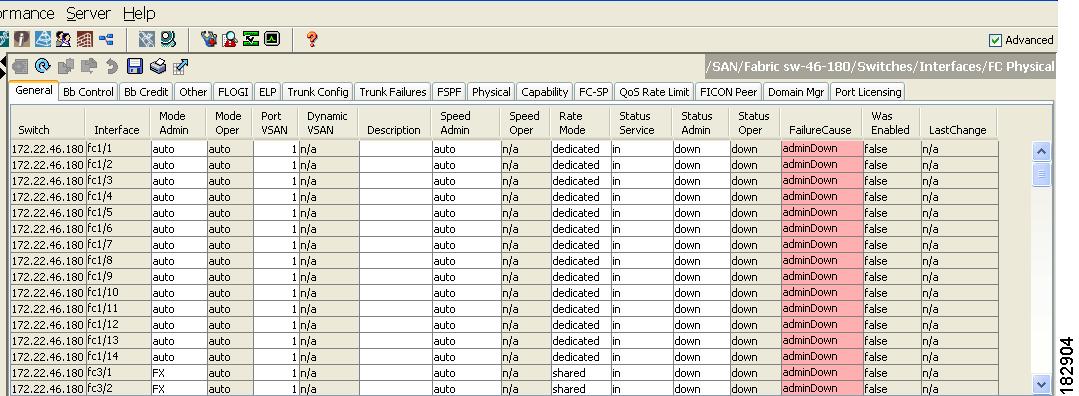Switch to the Bb Credit tab
This screenshot has width=1079, height=396.
(x=146, y=92)
